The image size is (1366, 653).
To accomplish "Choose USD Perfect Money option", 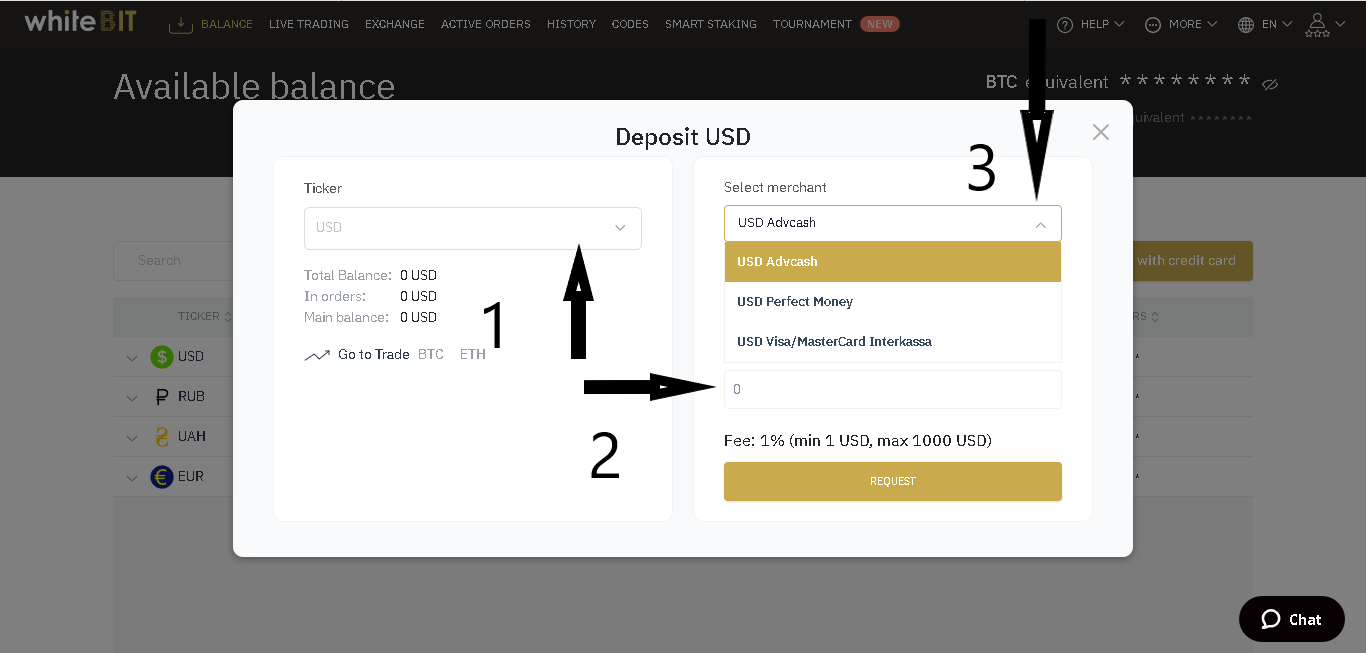I will (893, 302).
